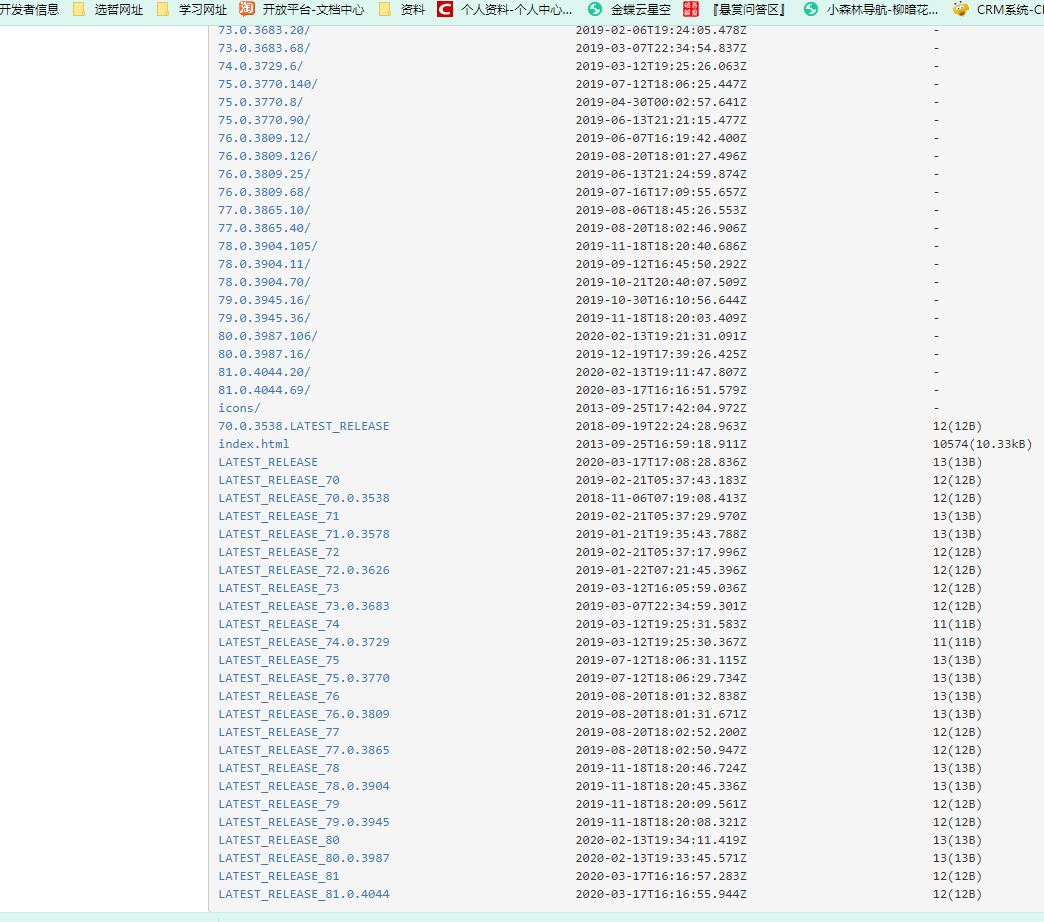Click the orange CRM系统 bookmark icon
Screen dimensions: 1044x922
point(959,11)
